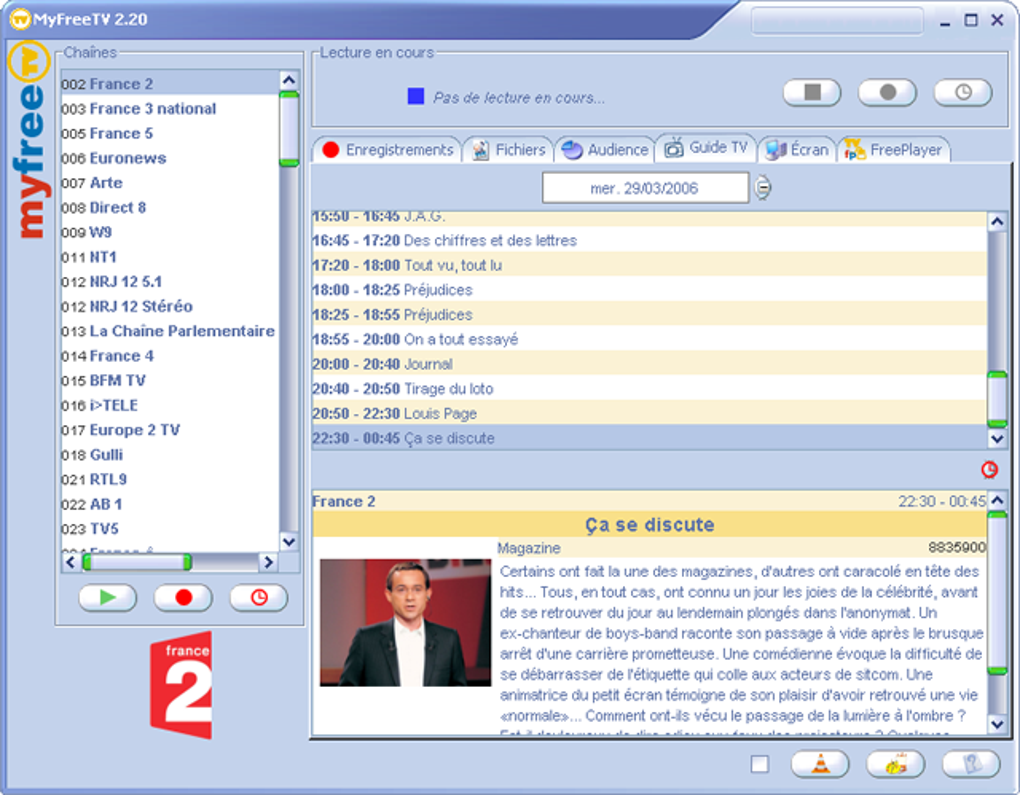Open the Enregistrements tab
Viewport: 1020px width, 795px height.
388,150
